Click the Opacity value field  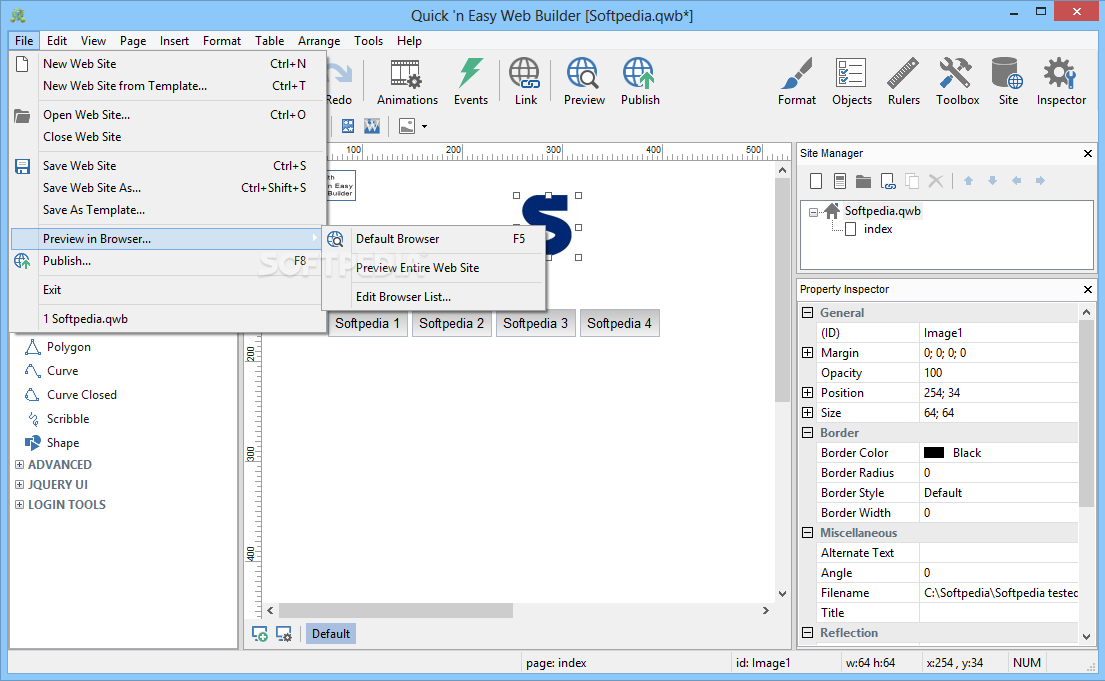click(999, 373)
